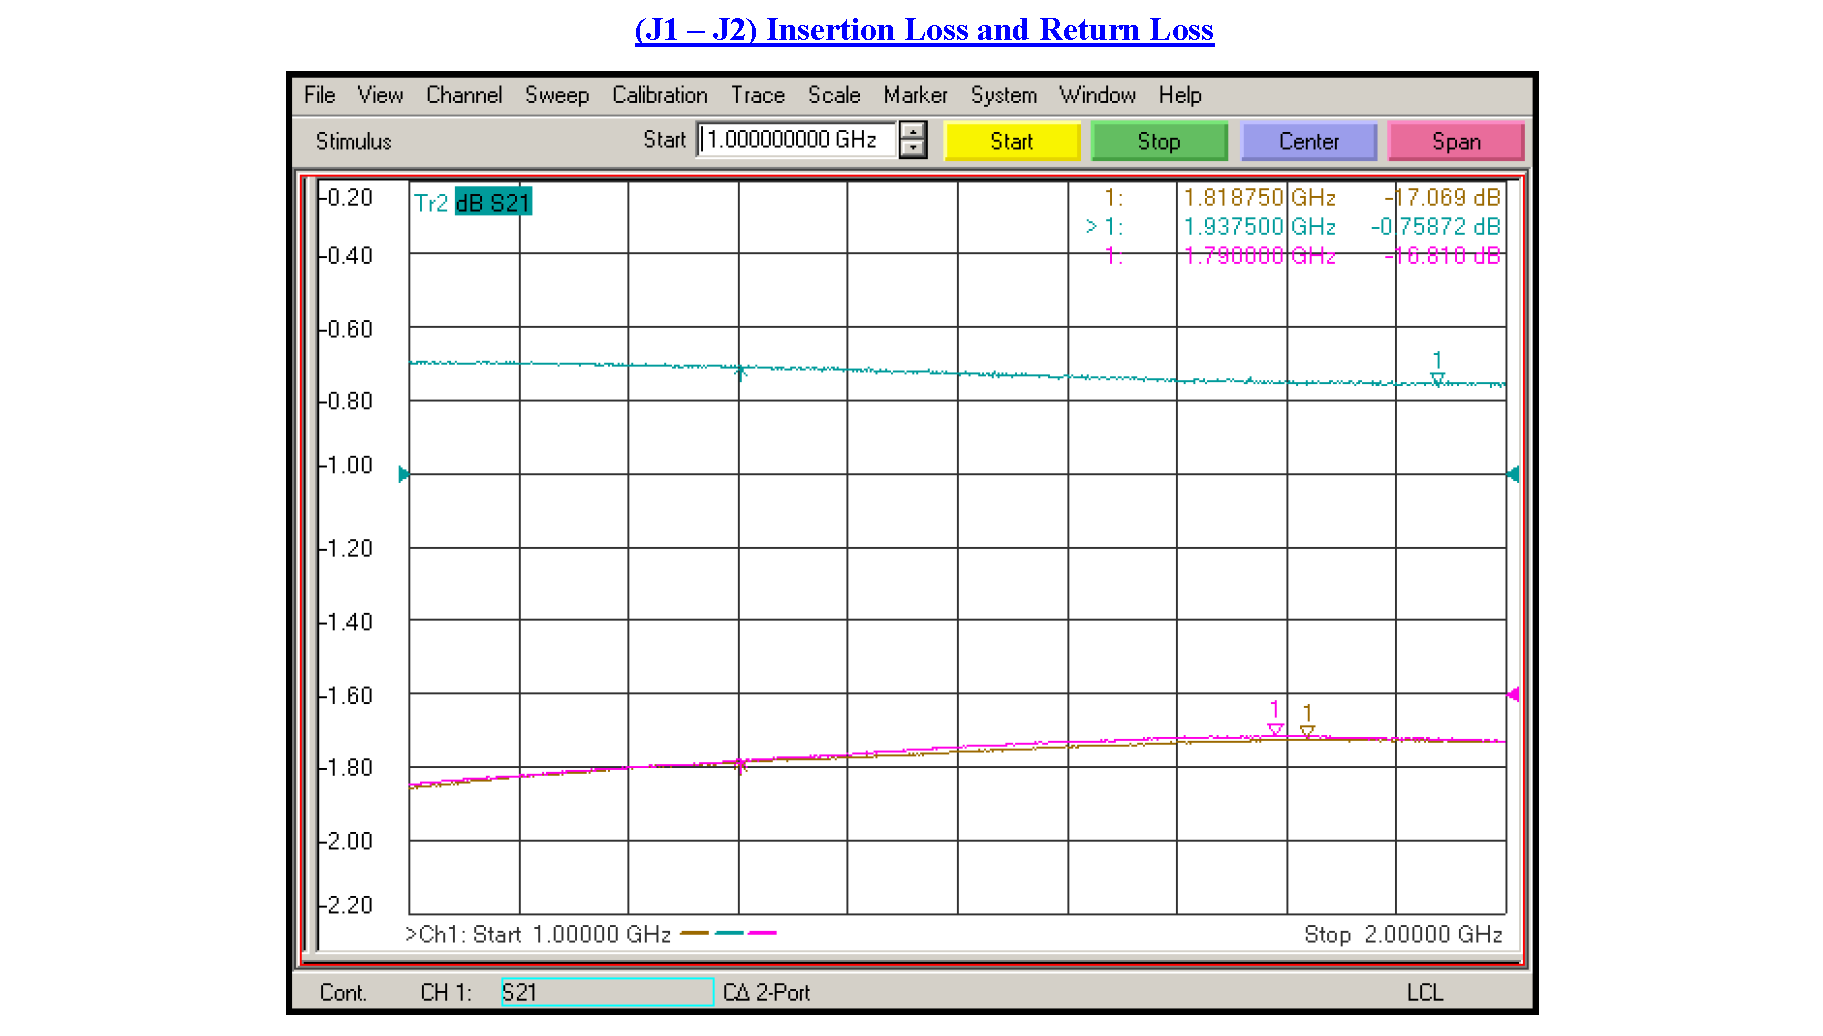Image resolution: width=1823 pixels, height=1036 pixels.
Task: Click the Start frequency input field
Action: coord(797,140)
